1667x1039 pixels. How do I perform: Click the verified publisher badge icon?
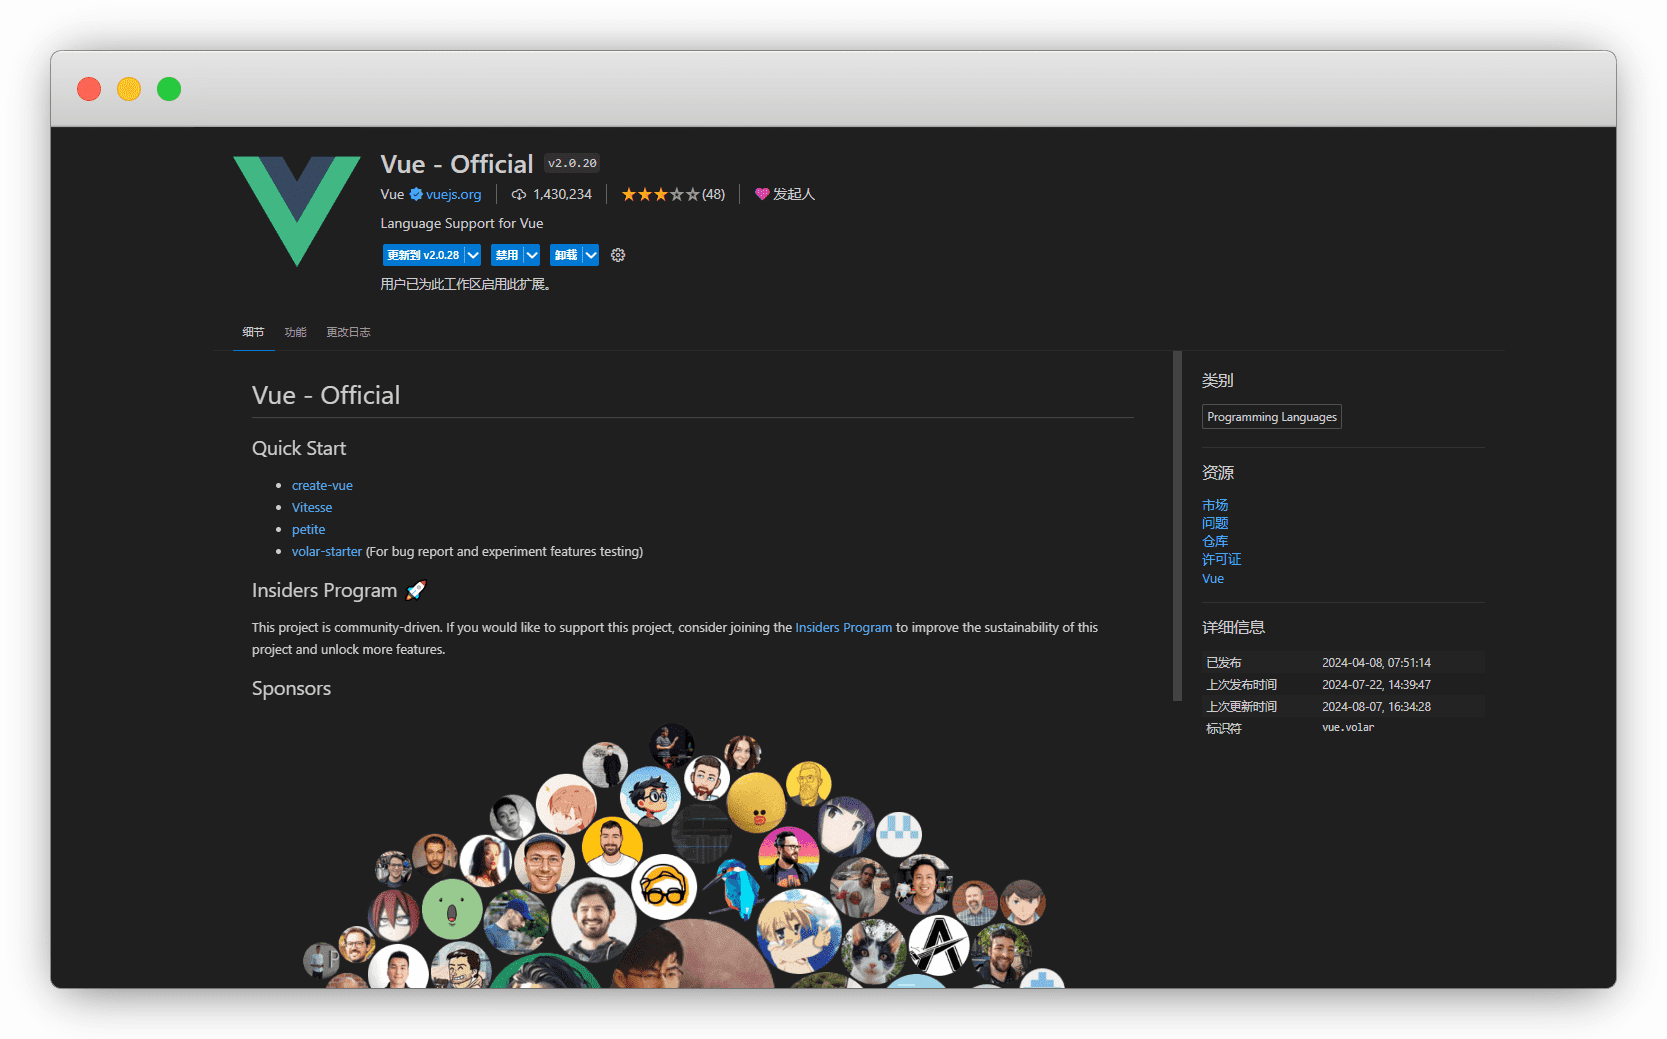point(416,194)
